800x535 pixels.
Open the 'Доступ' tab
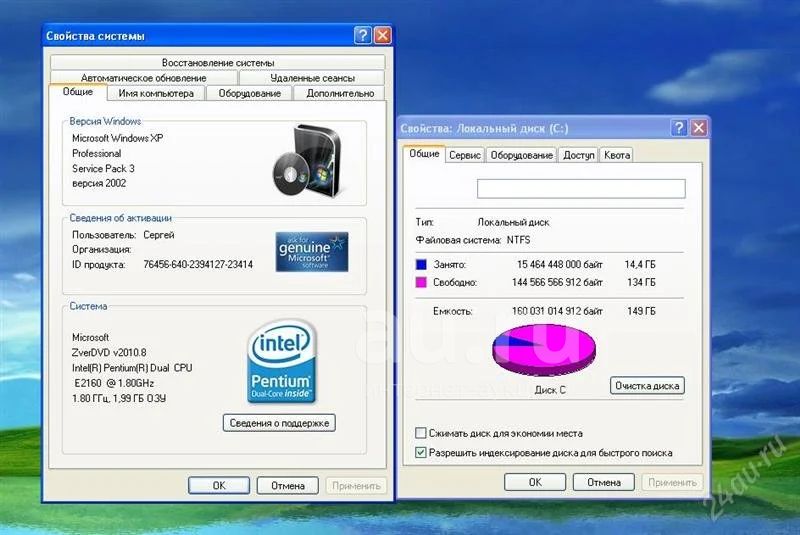tap(579, 155)
